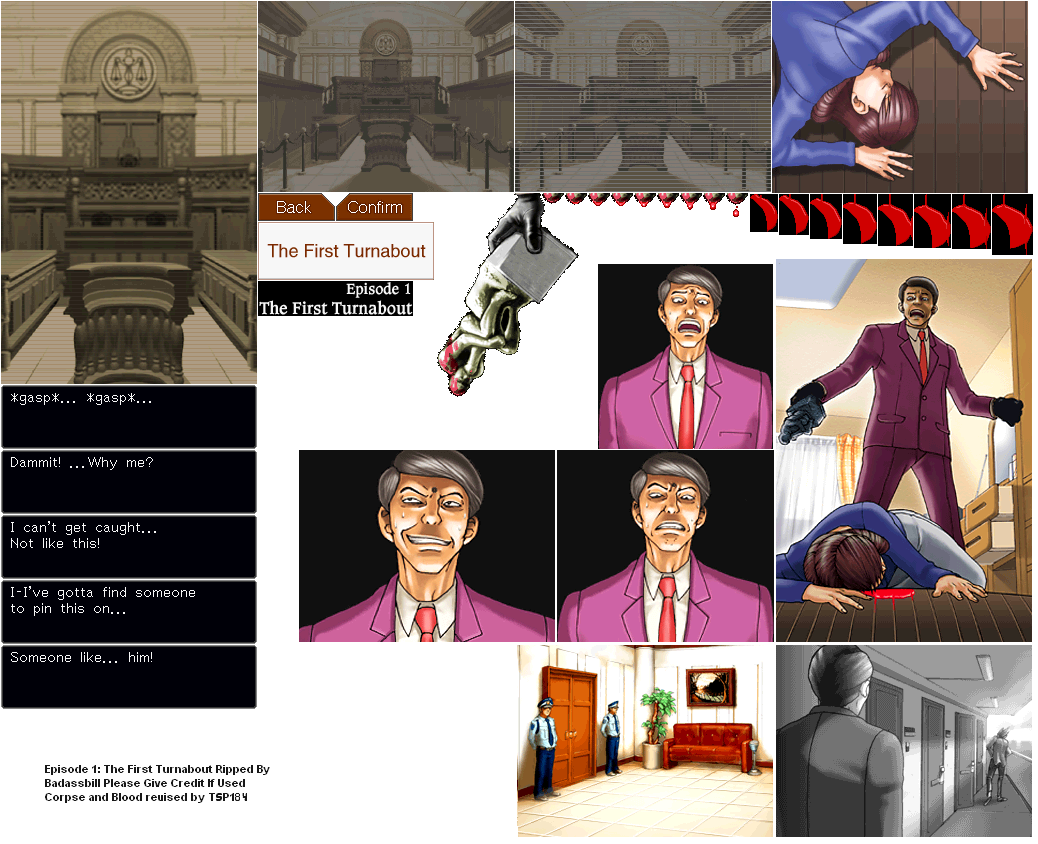Image resolution: width=1038 pixels, height=844 pixels.
Task: Click the black Episode 1 title banner
Action: 336,299
